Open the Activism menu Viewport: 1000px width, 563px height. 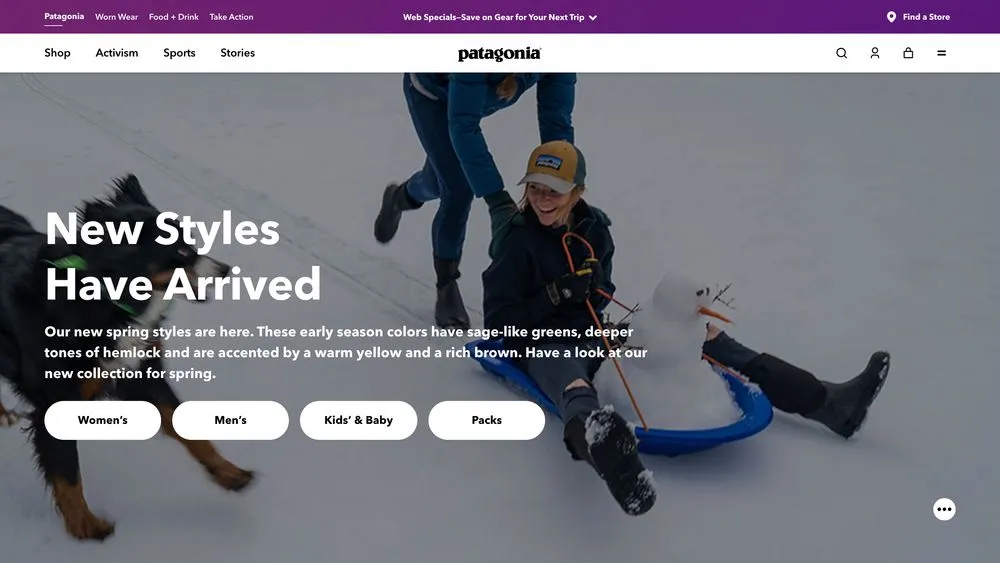[x=117, y=53]
